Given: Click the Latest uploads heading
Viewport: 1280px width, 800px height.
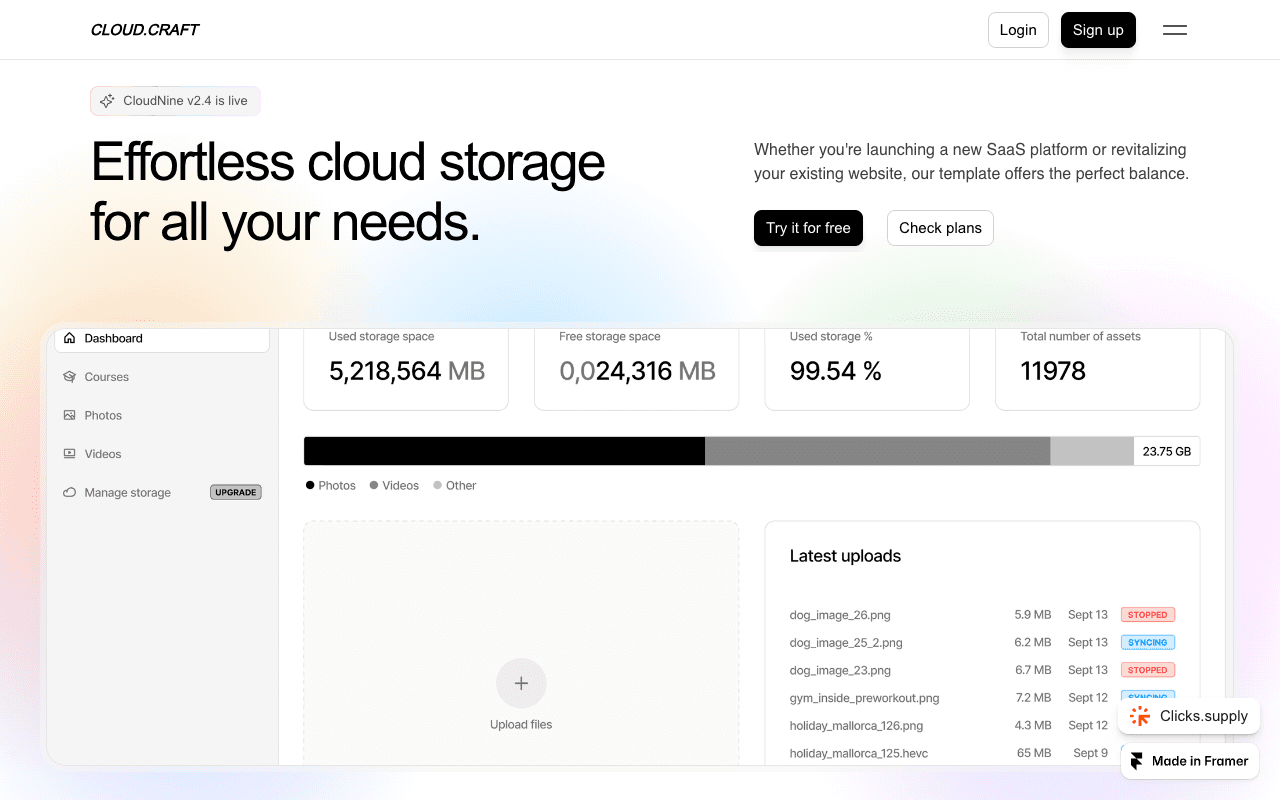Looking at the screenshot, I should click(845, 556).
